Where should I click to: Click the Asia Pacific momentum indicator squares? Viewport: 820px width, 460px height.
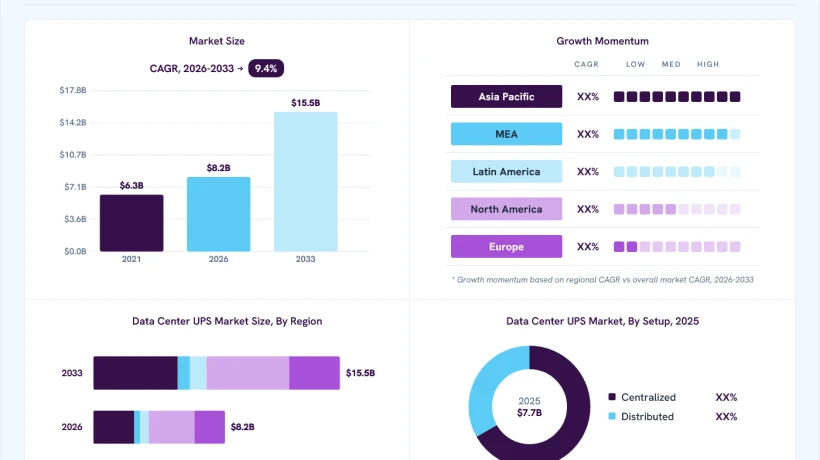point(677,97)
